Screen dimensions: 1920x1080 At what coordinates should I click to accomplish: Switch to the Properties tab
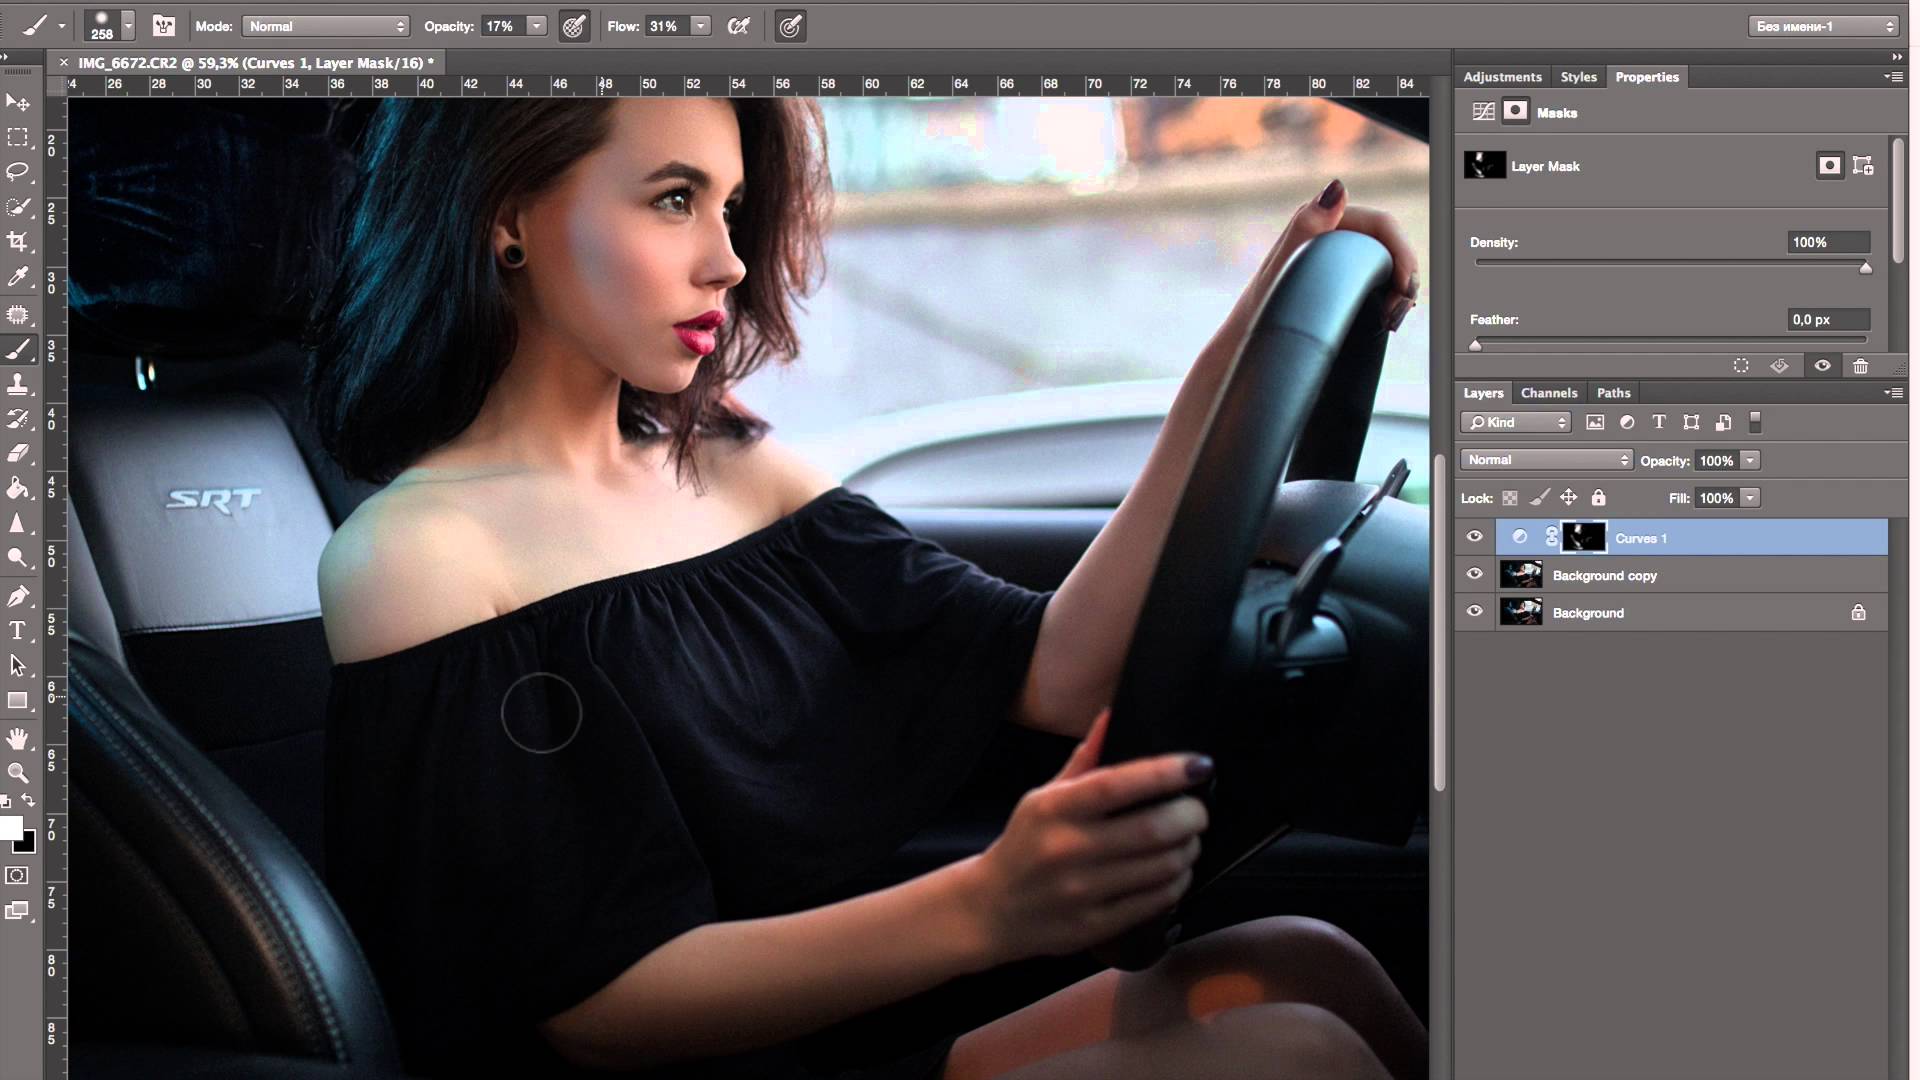(1647, 77)
